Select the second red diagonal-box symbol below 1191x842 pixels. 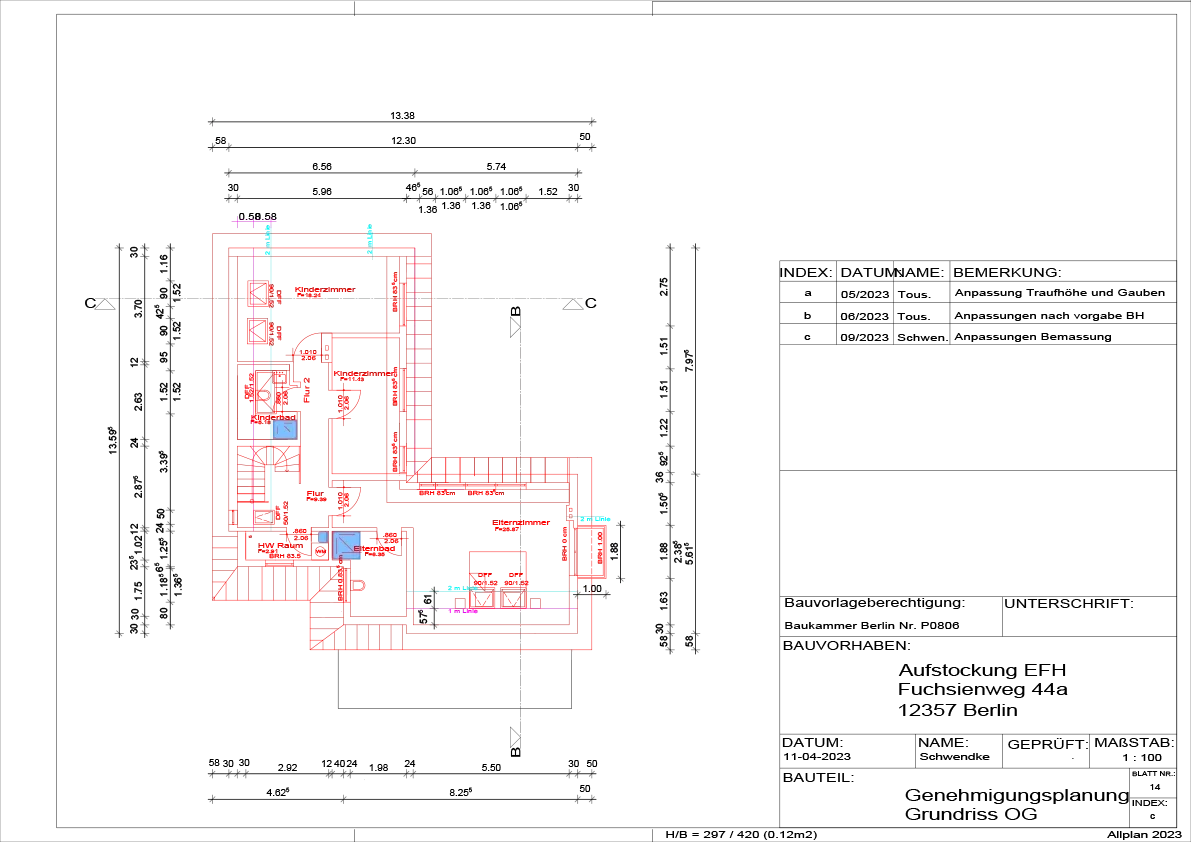(x=260, y=331)
